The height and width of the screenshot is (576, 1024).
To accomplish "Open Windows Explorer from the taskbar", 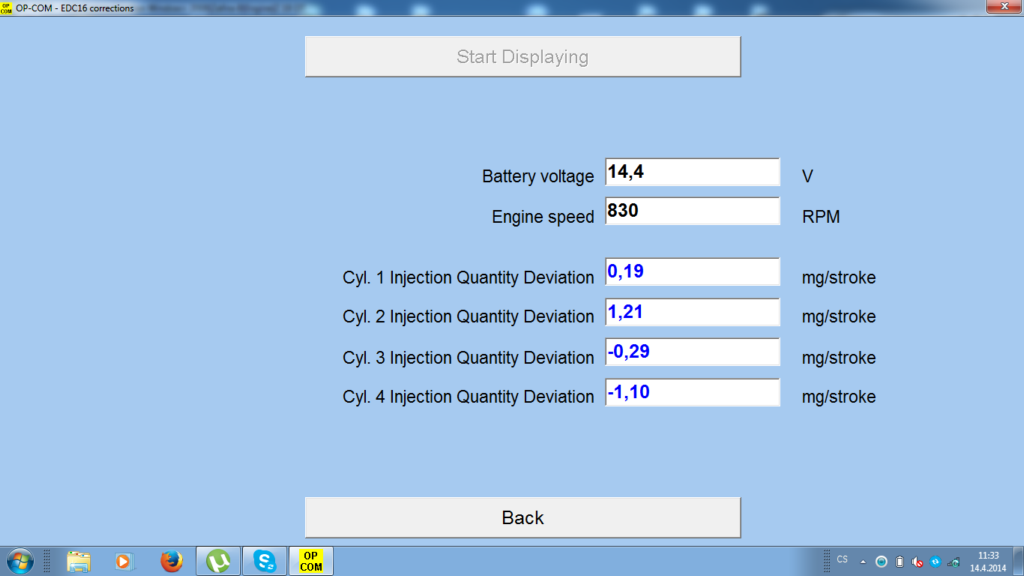I will 79,561.
